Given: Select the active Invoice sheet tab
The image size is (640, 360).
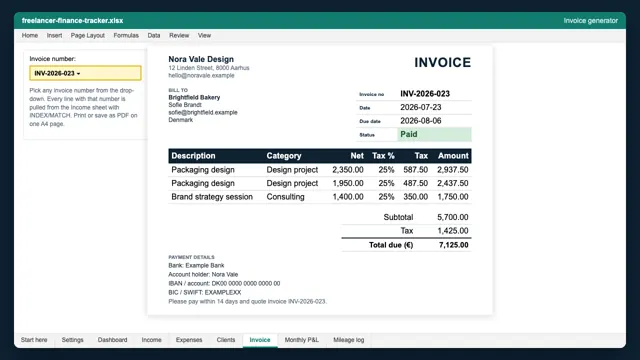Looking at the screenshot, I should click(260, 340).
